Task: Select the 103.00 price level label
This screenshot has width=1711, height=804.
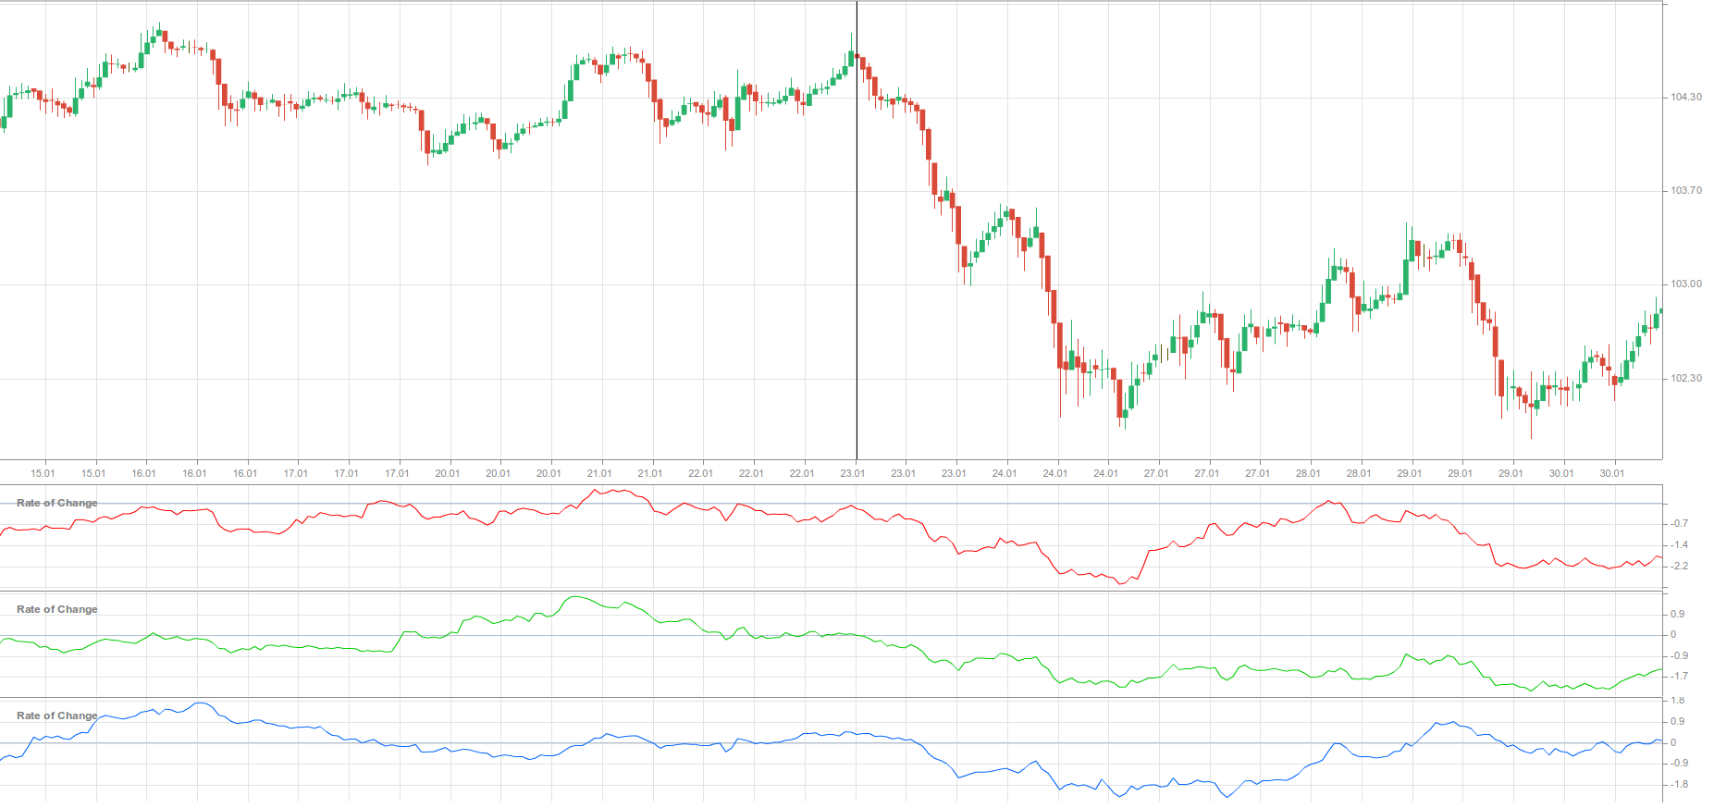Action: point(1685,284)
